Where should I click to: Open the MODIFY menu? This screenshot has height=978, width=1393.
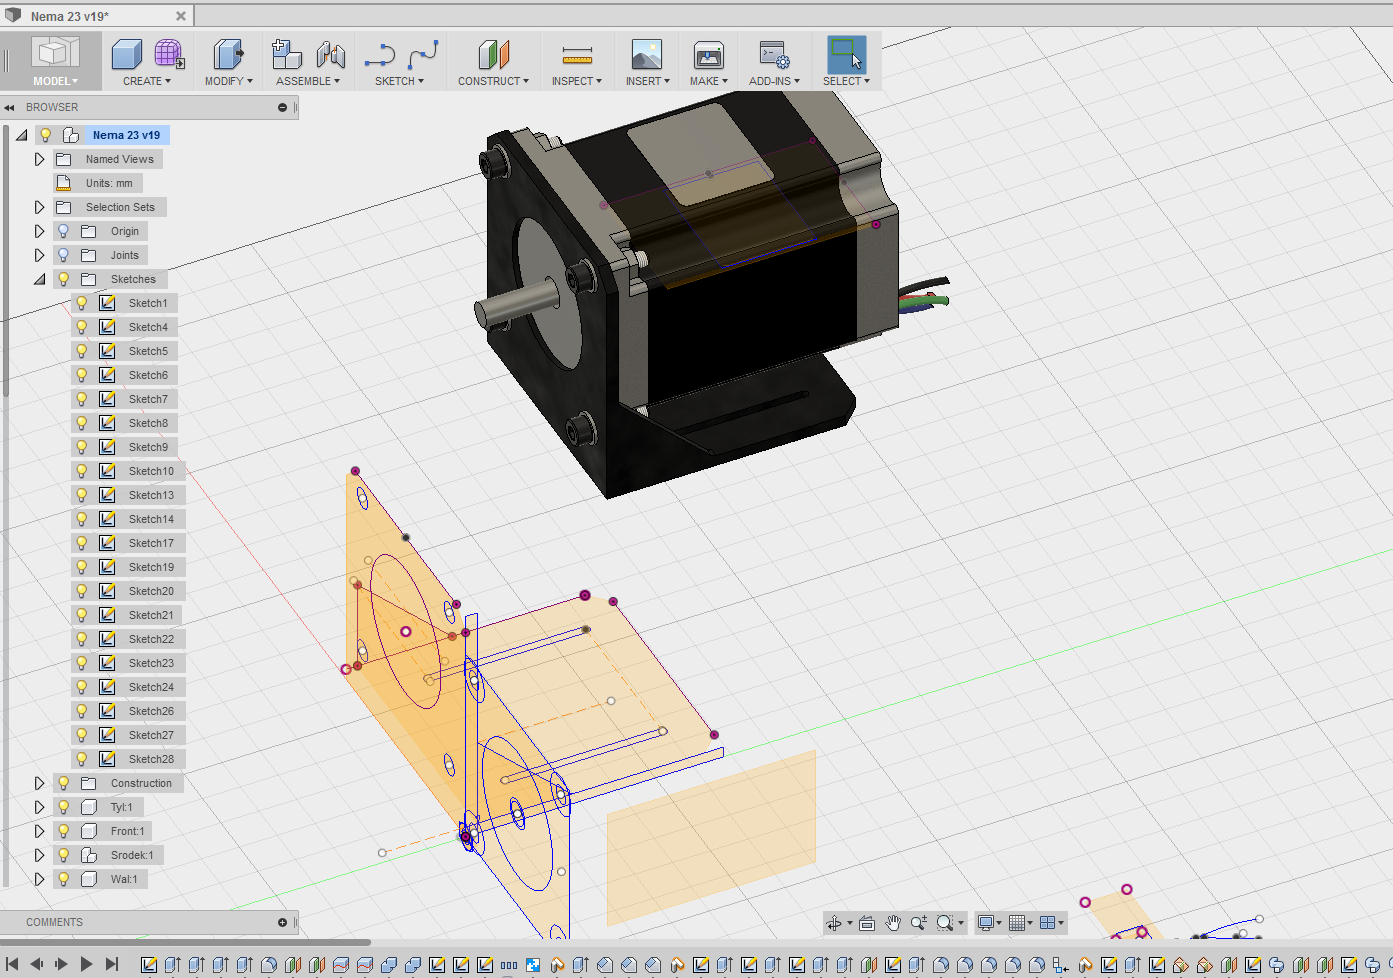(x=229, y=81)
